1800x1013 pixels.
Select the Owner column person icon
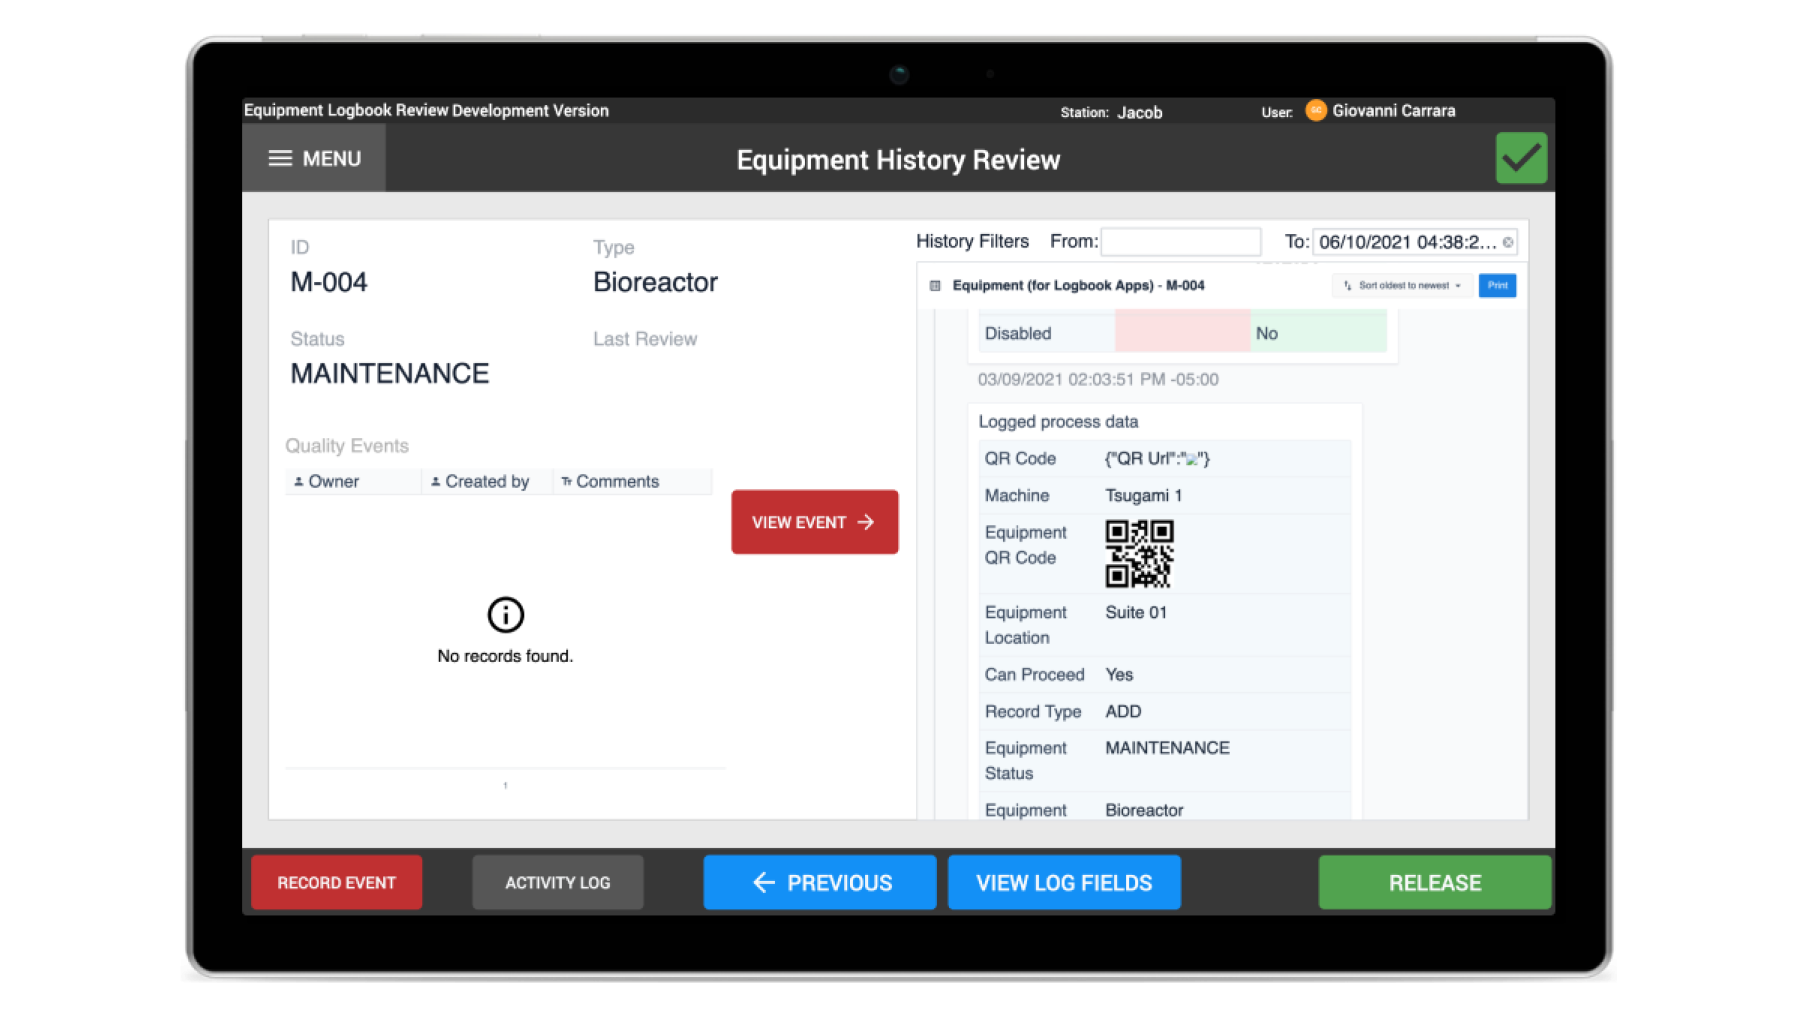[x=298, y=481]
